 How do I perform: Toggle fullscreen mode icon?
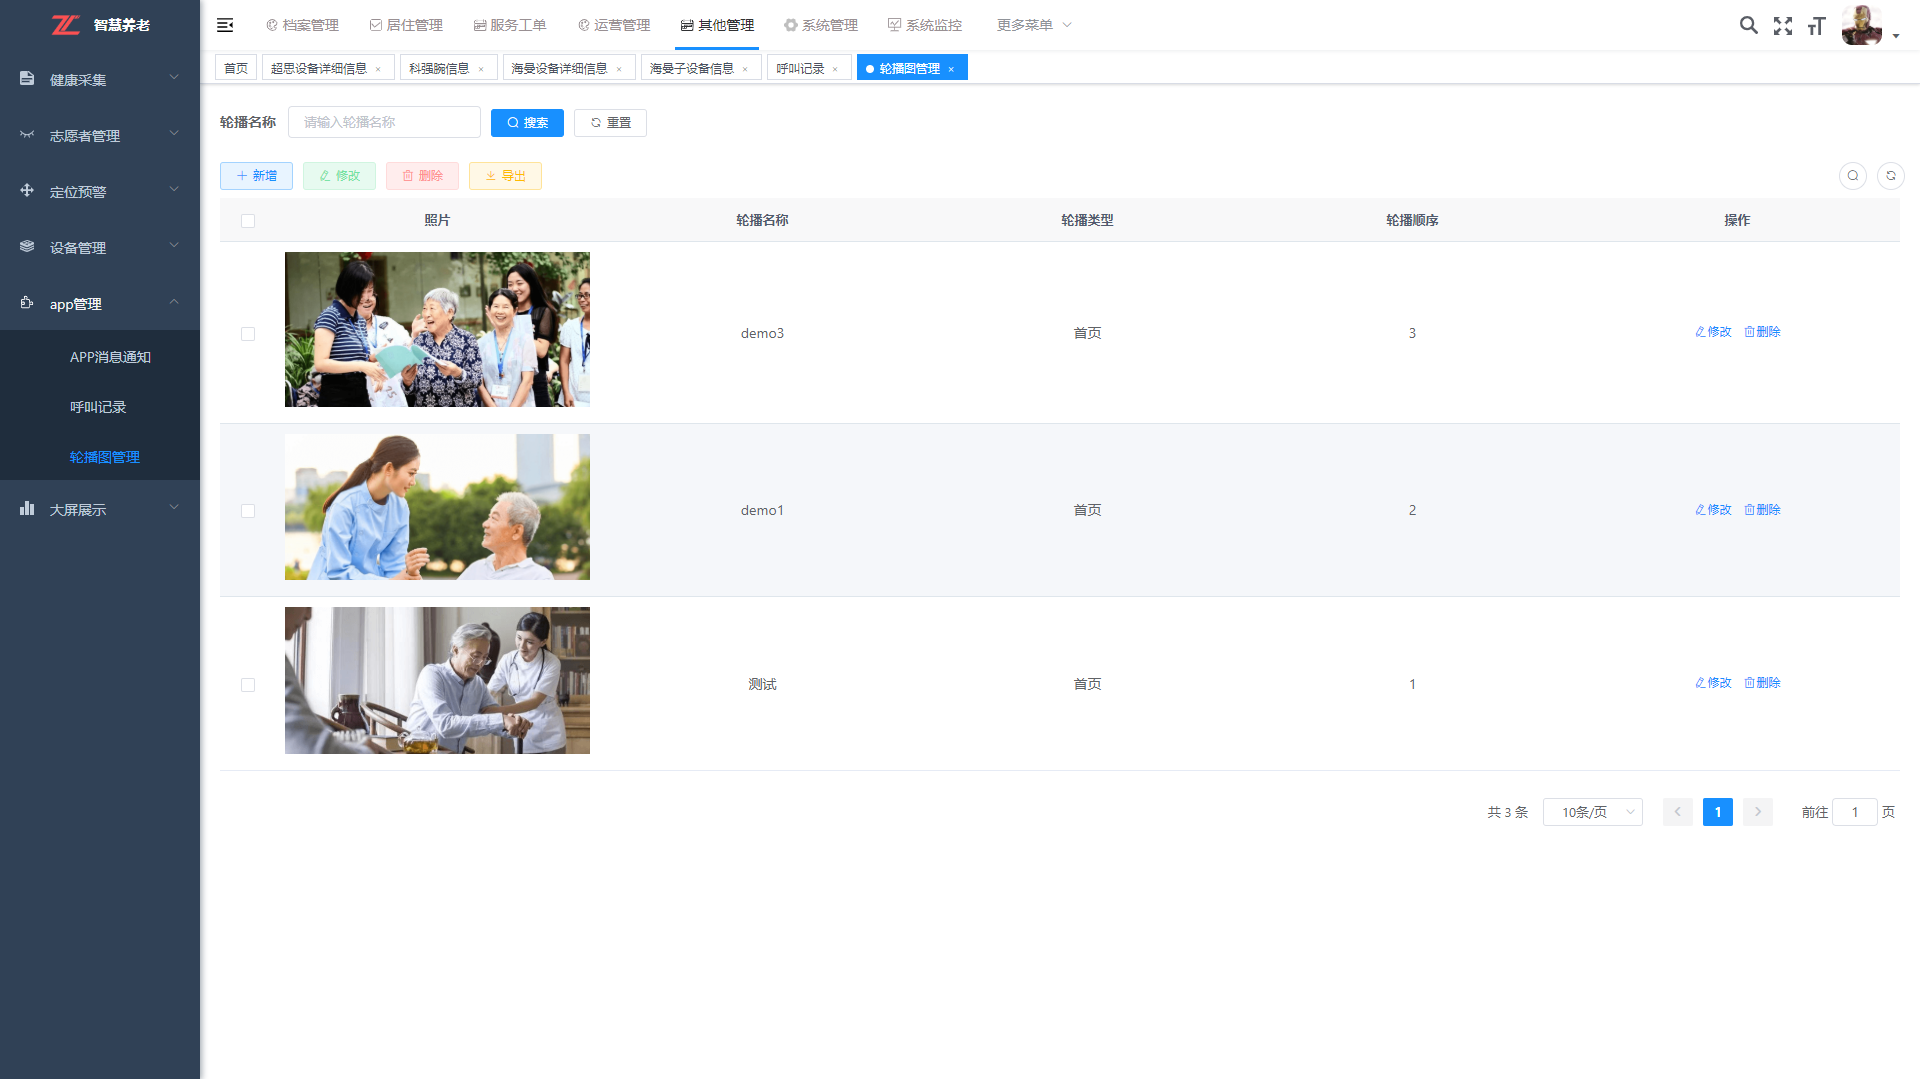(1782, 26)
